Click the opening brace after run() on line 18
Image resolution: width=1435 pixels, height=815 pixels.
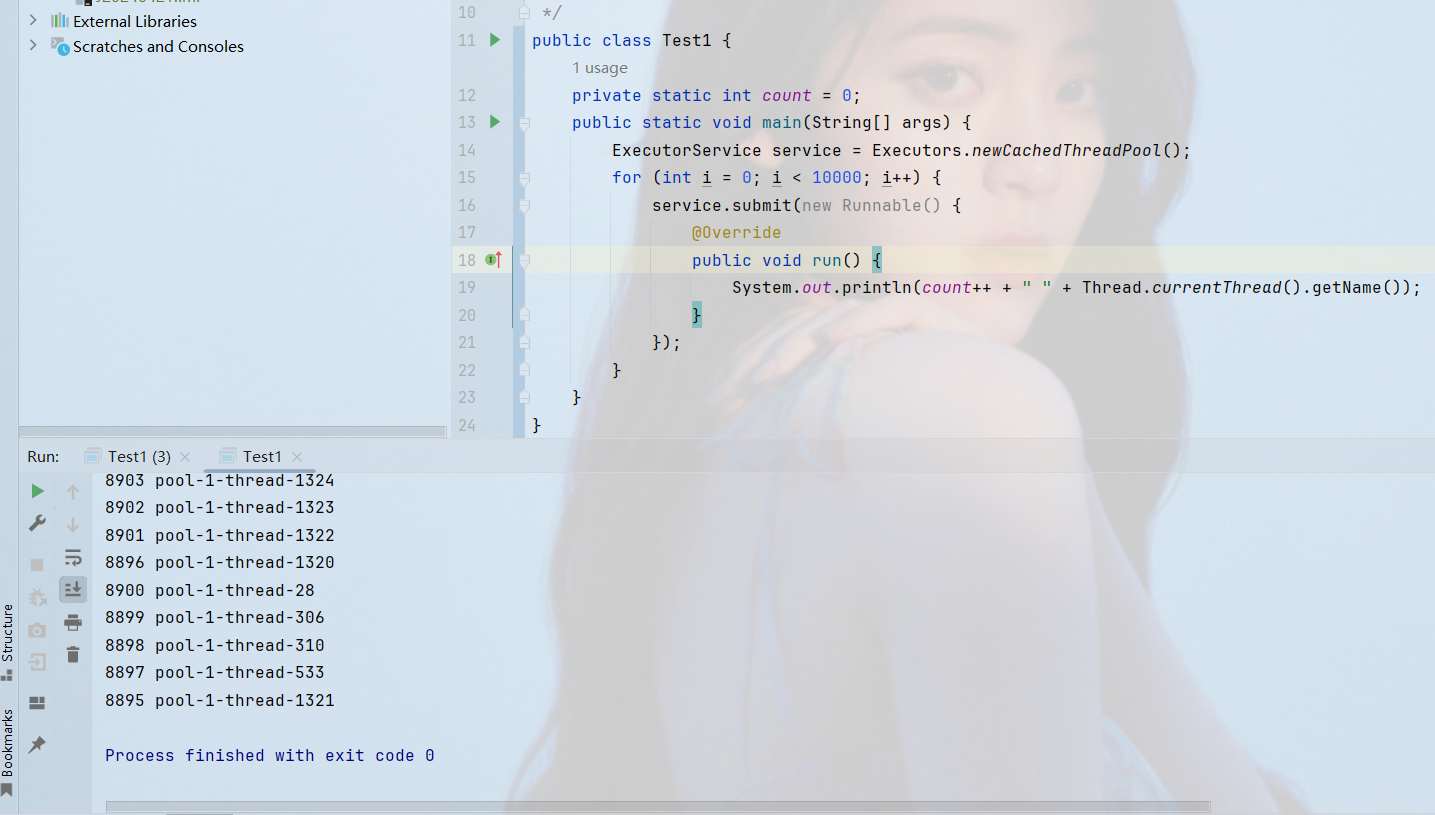point(876,260)
